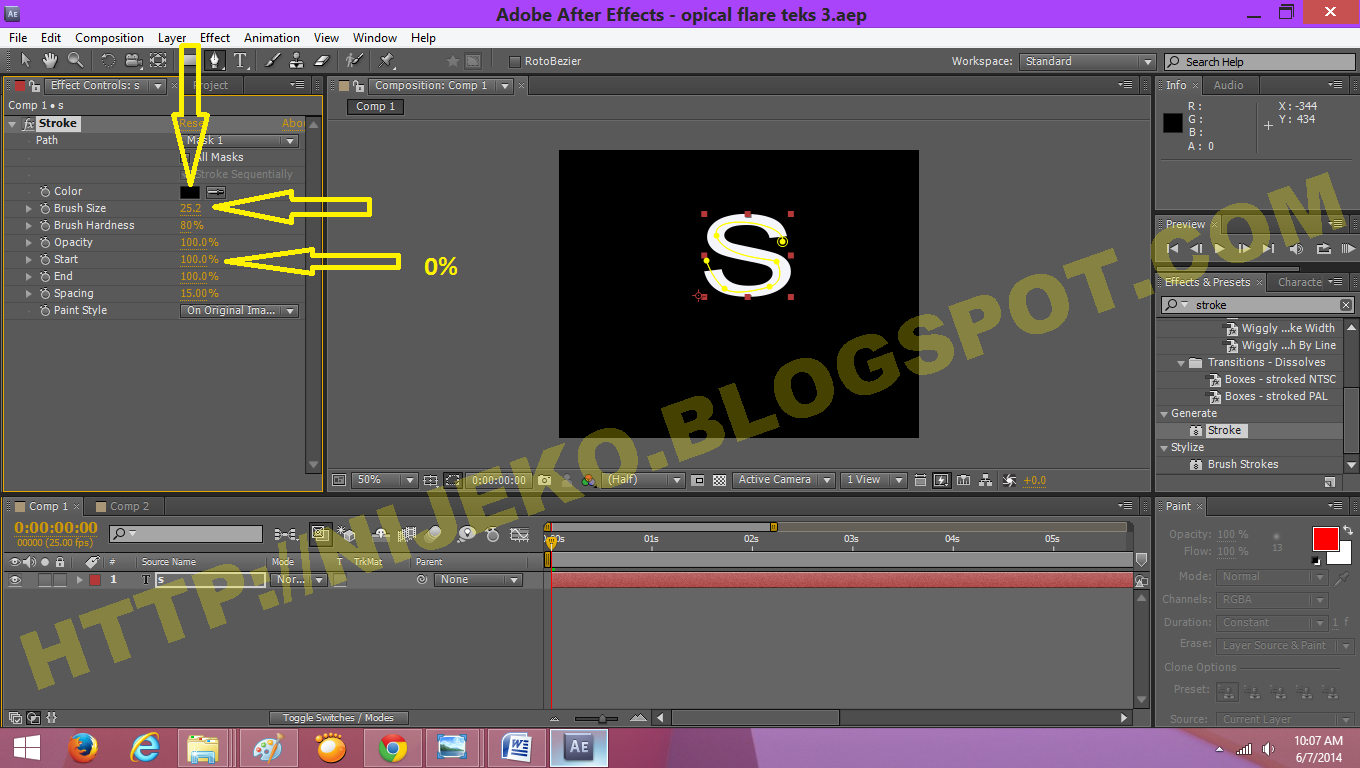Open the Paint Style dropdown

241,311
